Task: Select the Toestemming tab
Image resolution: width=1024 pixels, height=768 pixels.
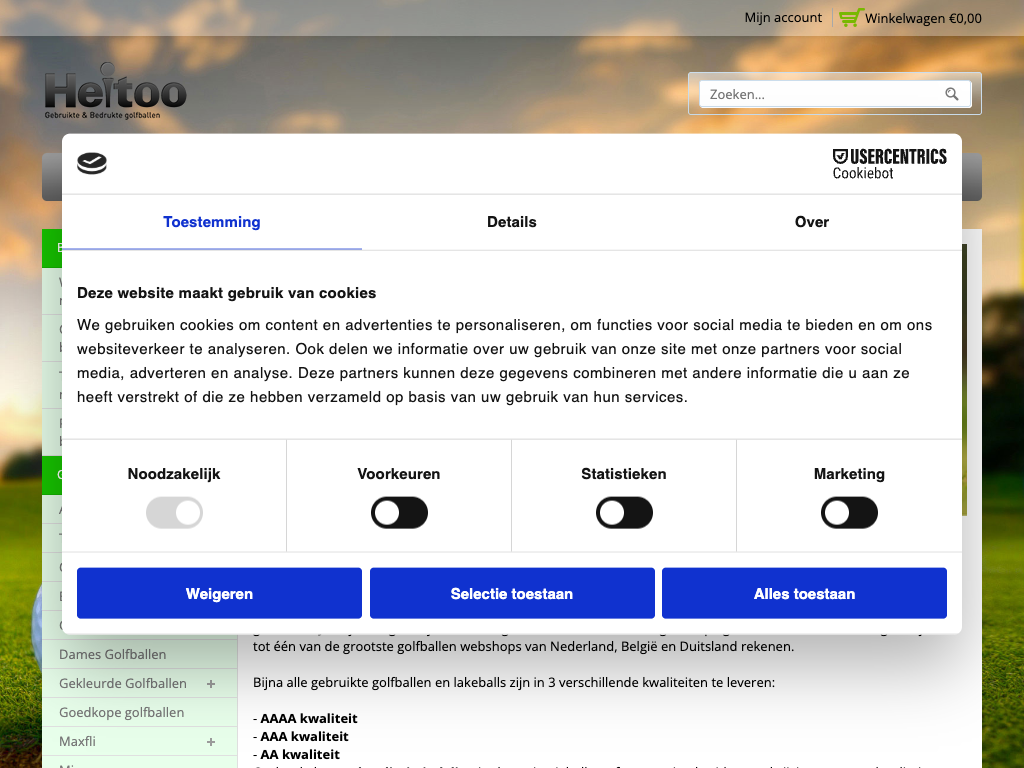Action: coord(212,222)
